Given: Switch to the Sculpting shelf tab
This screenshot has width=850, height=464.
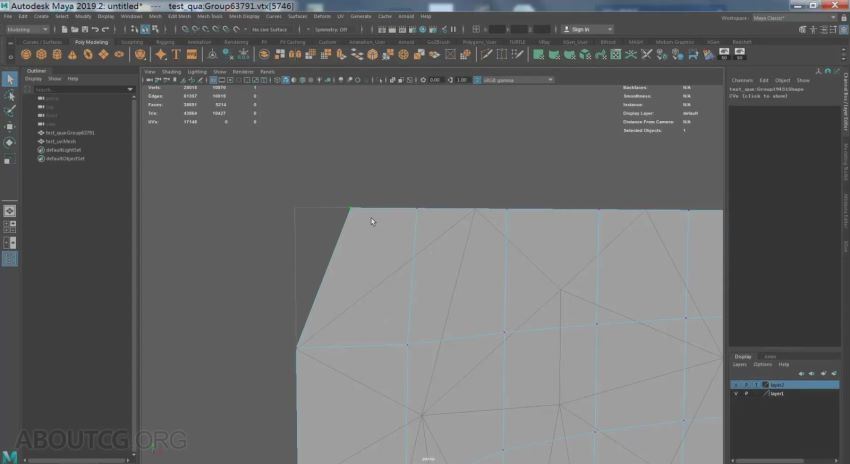Looking at the screenshot, I should (133, 42).
